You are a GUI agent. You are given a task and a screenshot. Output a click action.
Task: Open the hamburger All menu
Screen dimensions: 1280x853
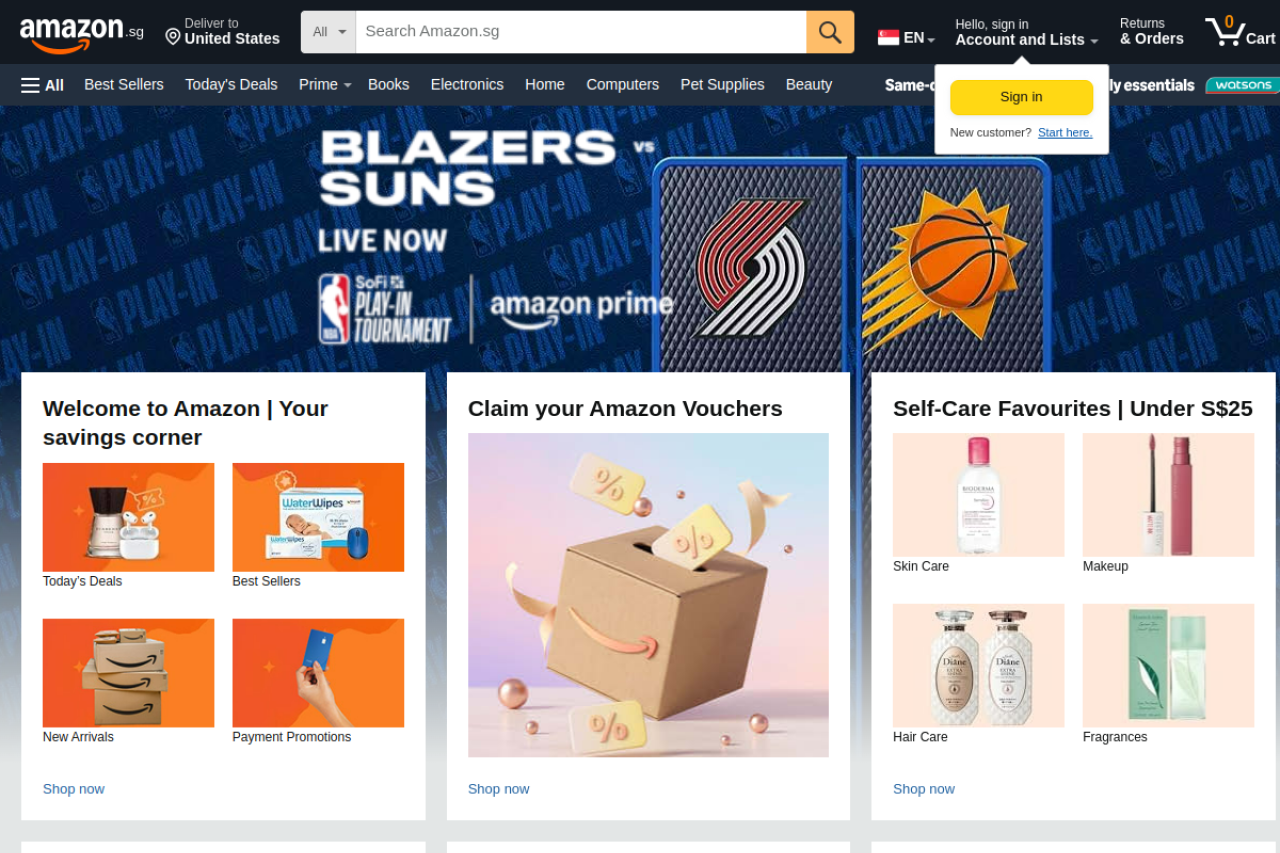click(42, 85)
